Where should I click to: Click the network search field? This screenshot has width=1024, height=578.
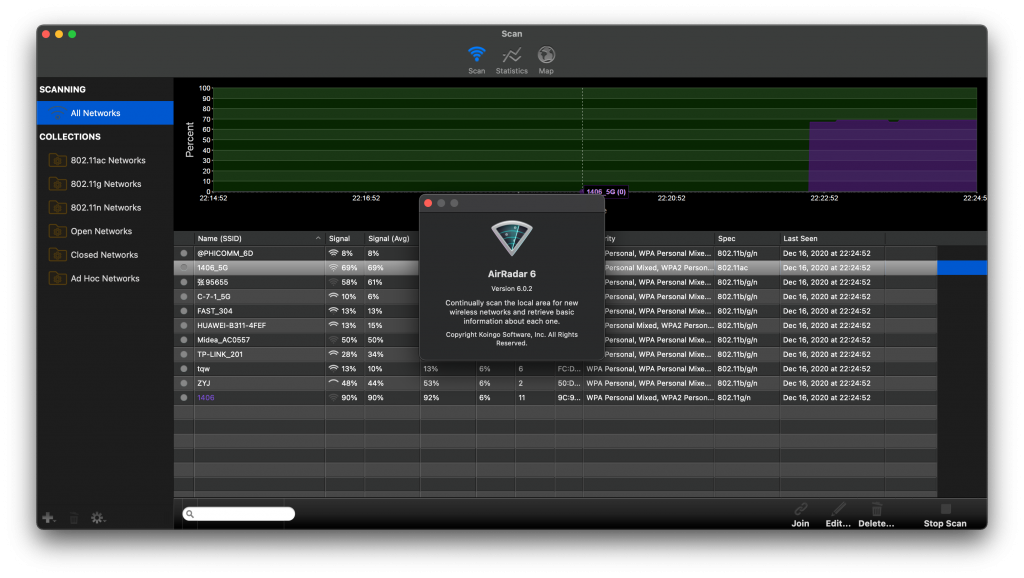point(239,514)
